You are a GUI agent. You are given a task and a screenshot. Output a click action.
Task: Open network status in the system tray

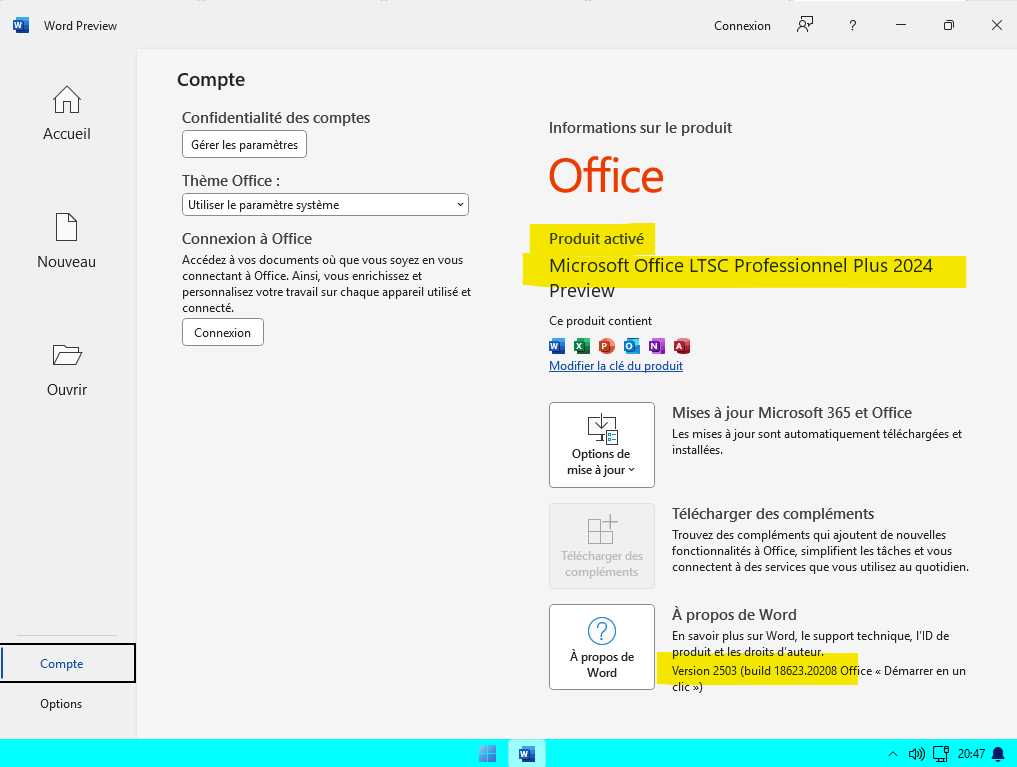coord(941,753)
